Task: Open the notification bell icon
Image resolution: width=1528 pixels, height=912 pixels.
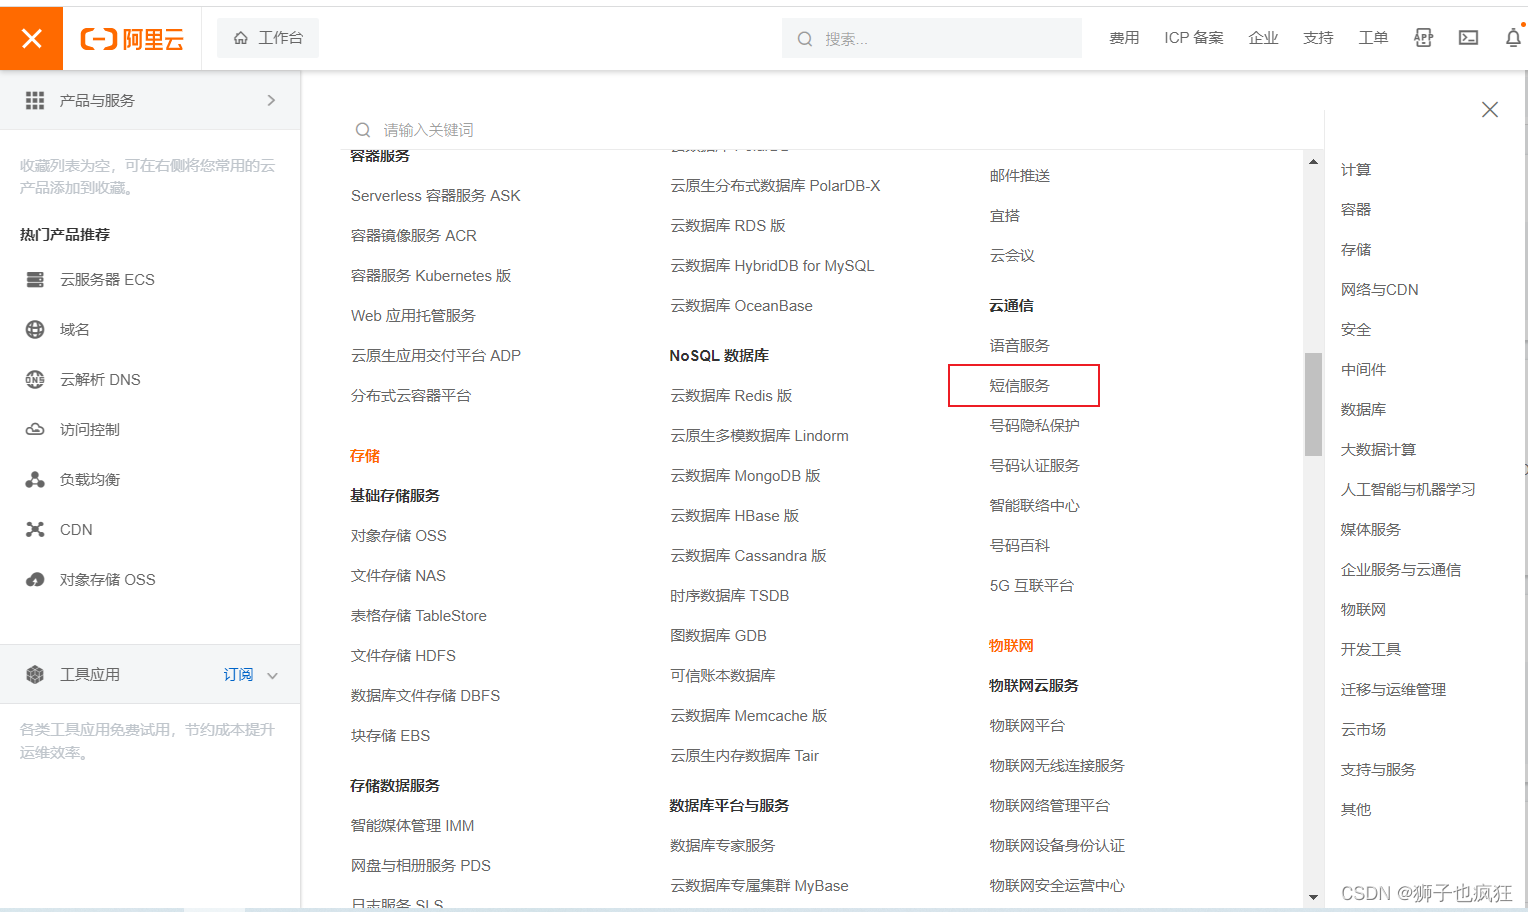Action: click(1514, 38)
